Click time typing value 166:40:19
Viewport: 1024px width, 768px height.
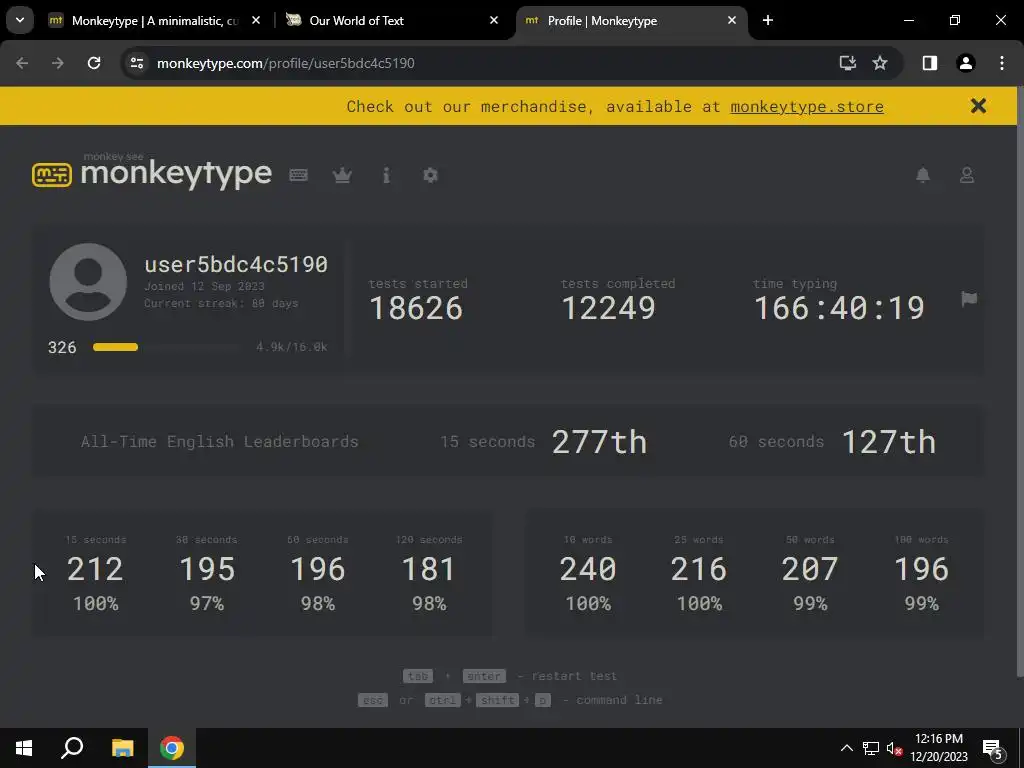(x=839, y=308)
